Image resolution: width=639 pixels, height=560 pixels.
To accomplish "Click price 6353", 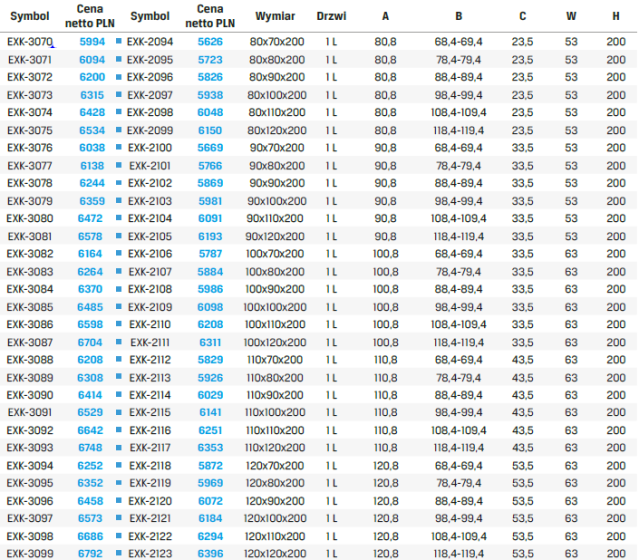I will (x=210, y=448).
